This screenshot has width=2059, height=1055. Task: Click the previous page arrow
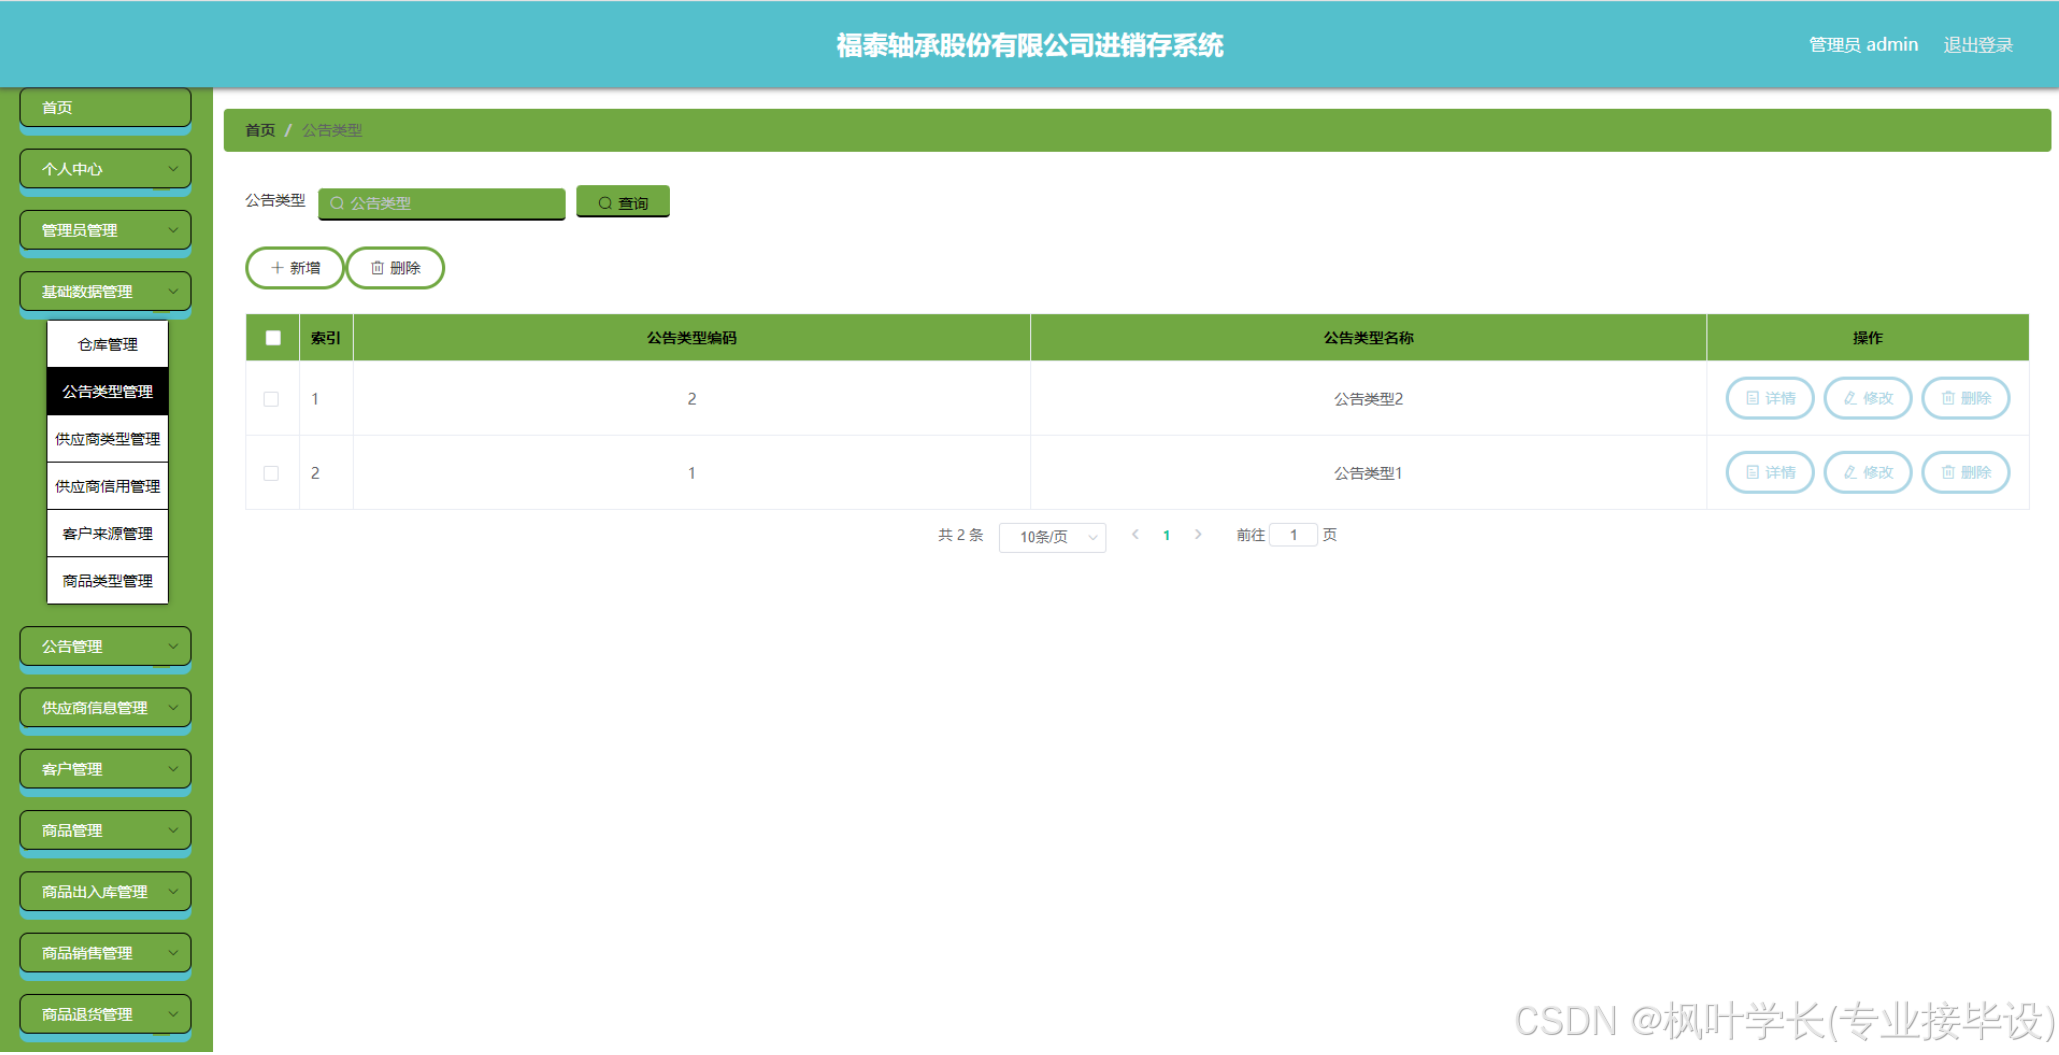coord(1135,535)
